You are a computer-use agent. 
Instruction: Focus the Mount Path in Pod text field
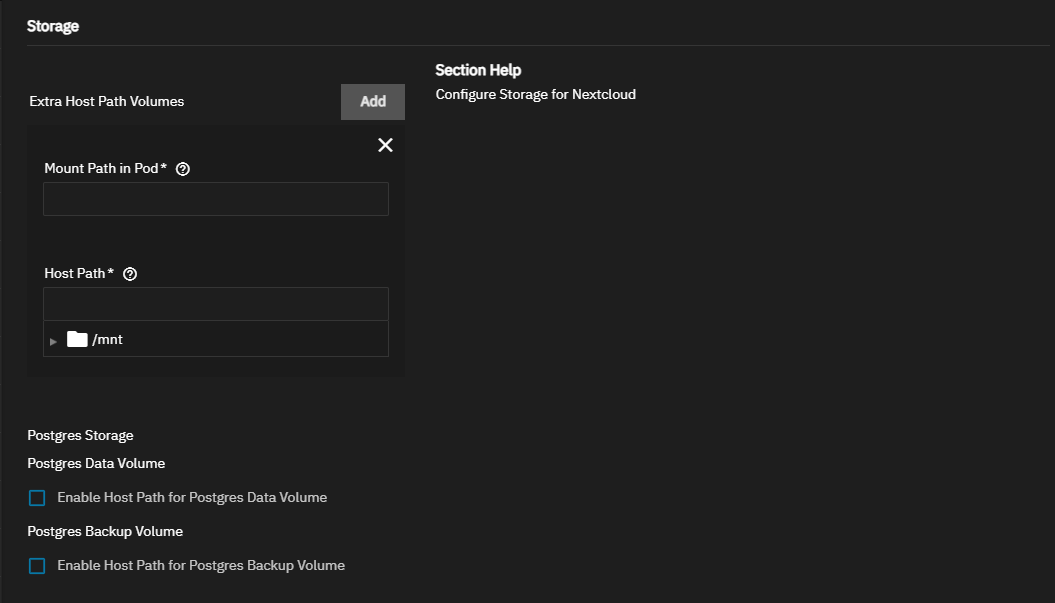coord(215,199)
